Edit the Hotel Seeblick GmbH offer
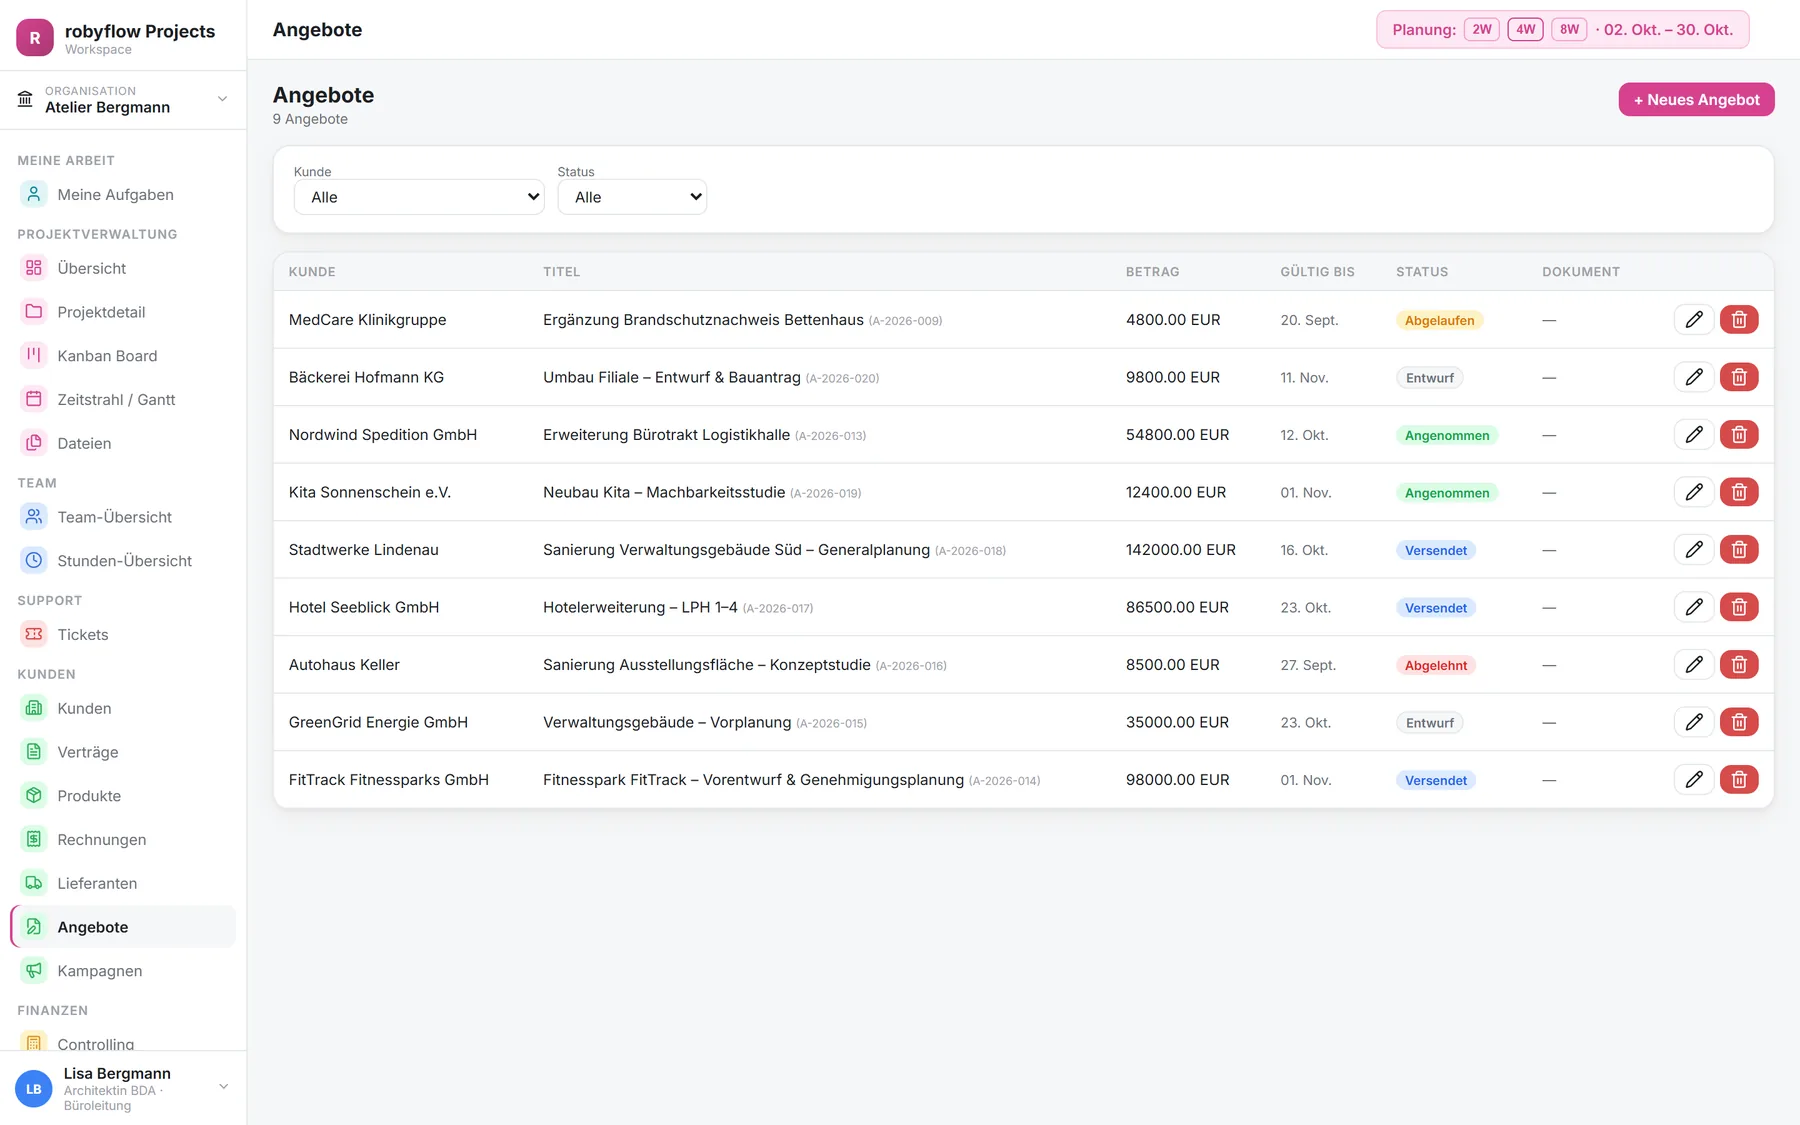 1693,607
